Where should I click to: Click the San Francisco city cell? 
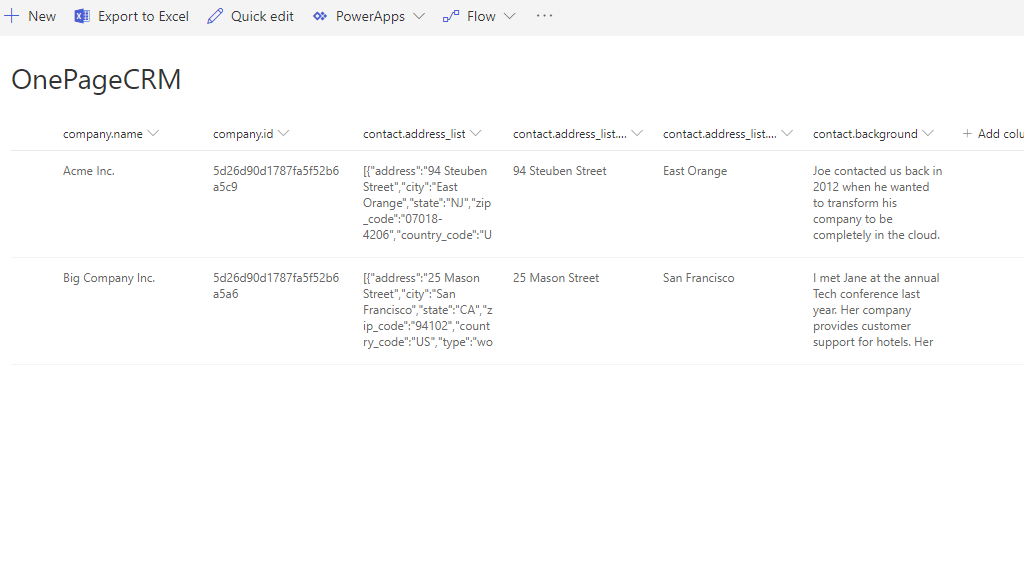click(x=698, y=278)
